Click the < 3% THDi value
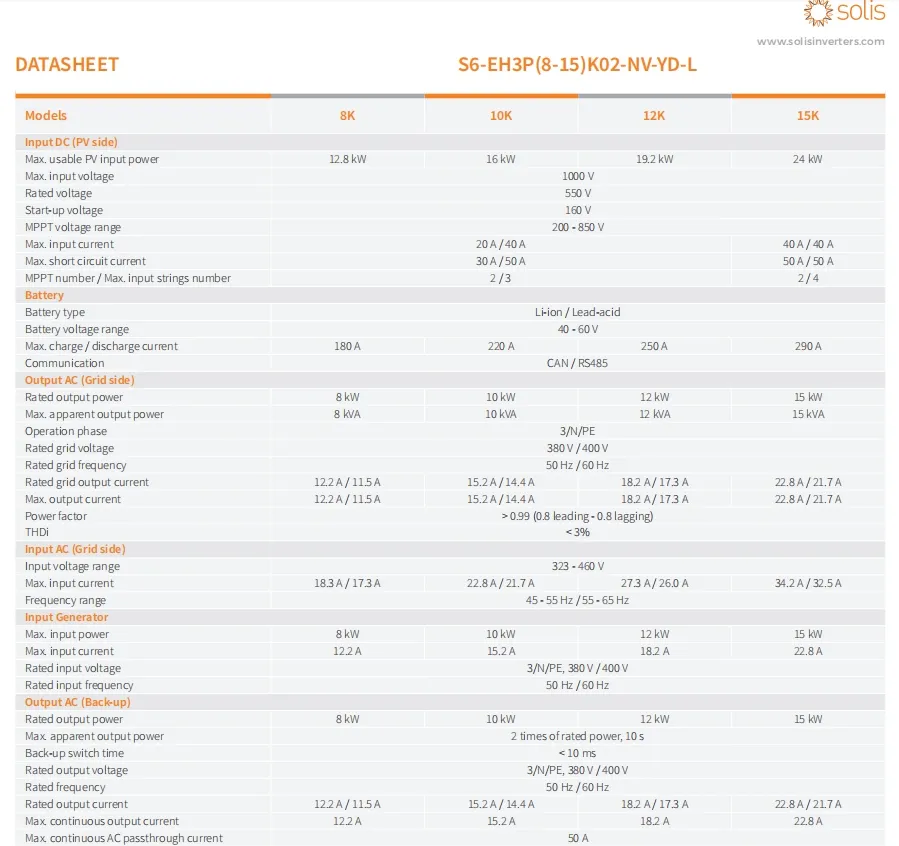 [x=578, y=532]
